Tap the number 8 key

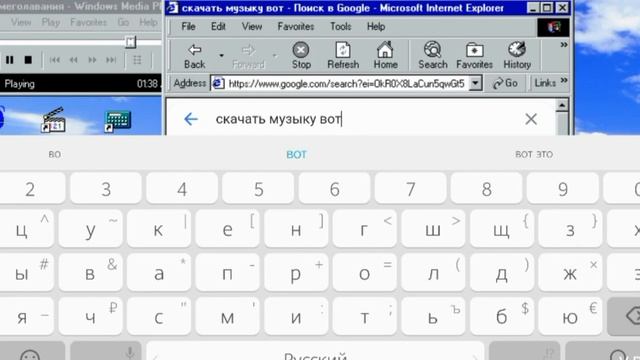pos(486,189)
